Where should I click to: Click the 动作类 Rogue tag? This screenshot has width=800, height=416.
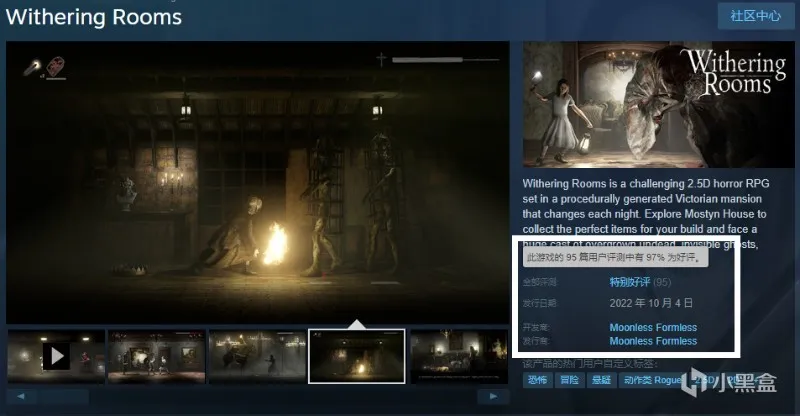(x=653, y=380)
